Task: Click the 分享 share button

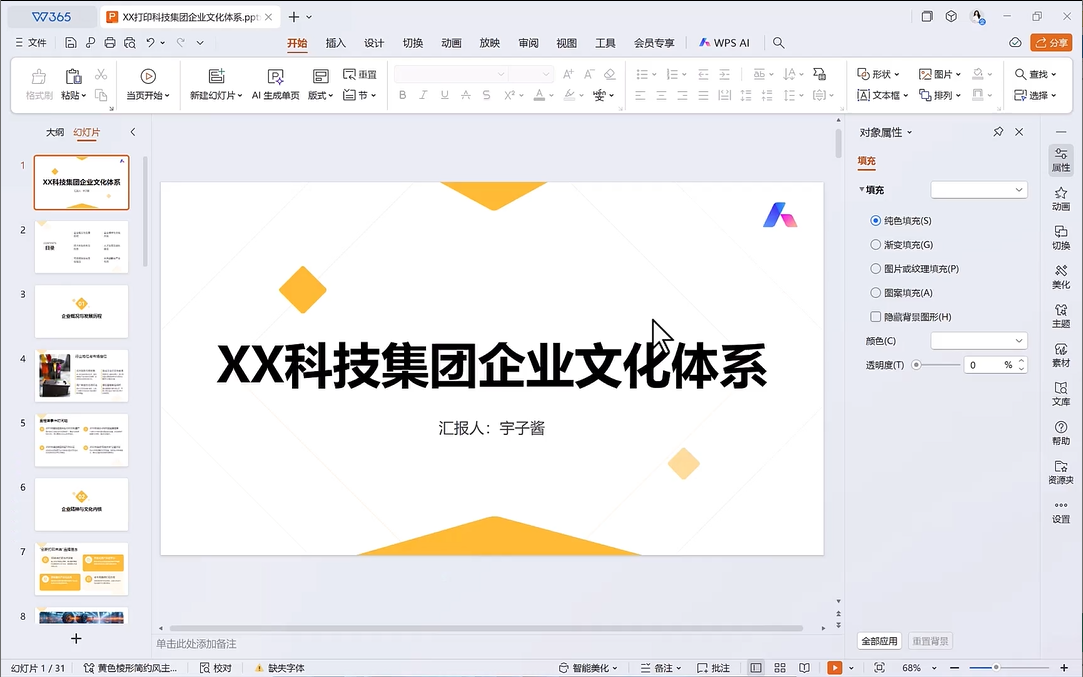Action: [1051, 43]
